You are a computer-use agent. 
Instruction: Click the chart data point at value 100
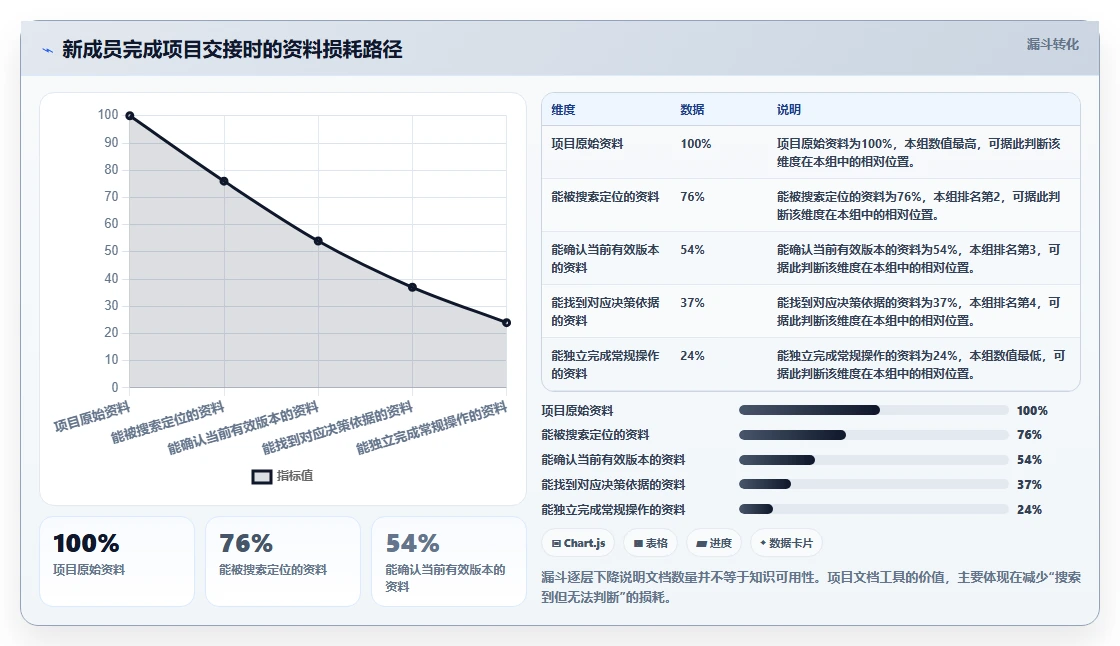point(130,116)
